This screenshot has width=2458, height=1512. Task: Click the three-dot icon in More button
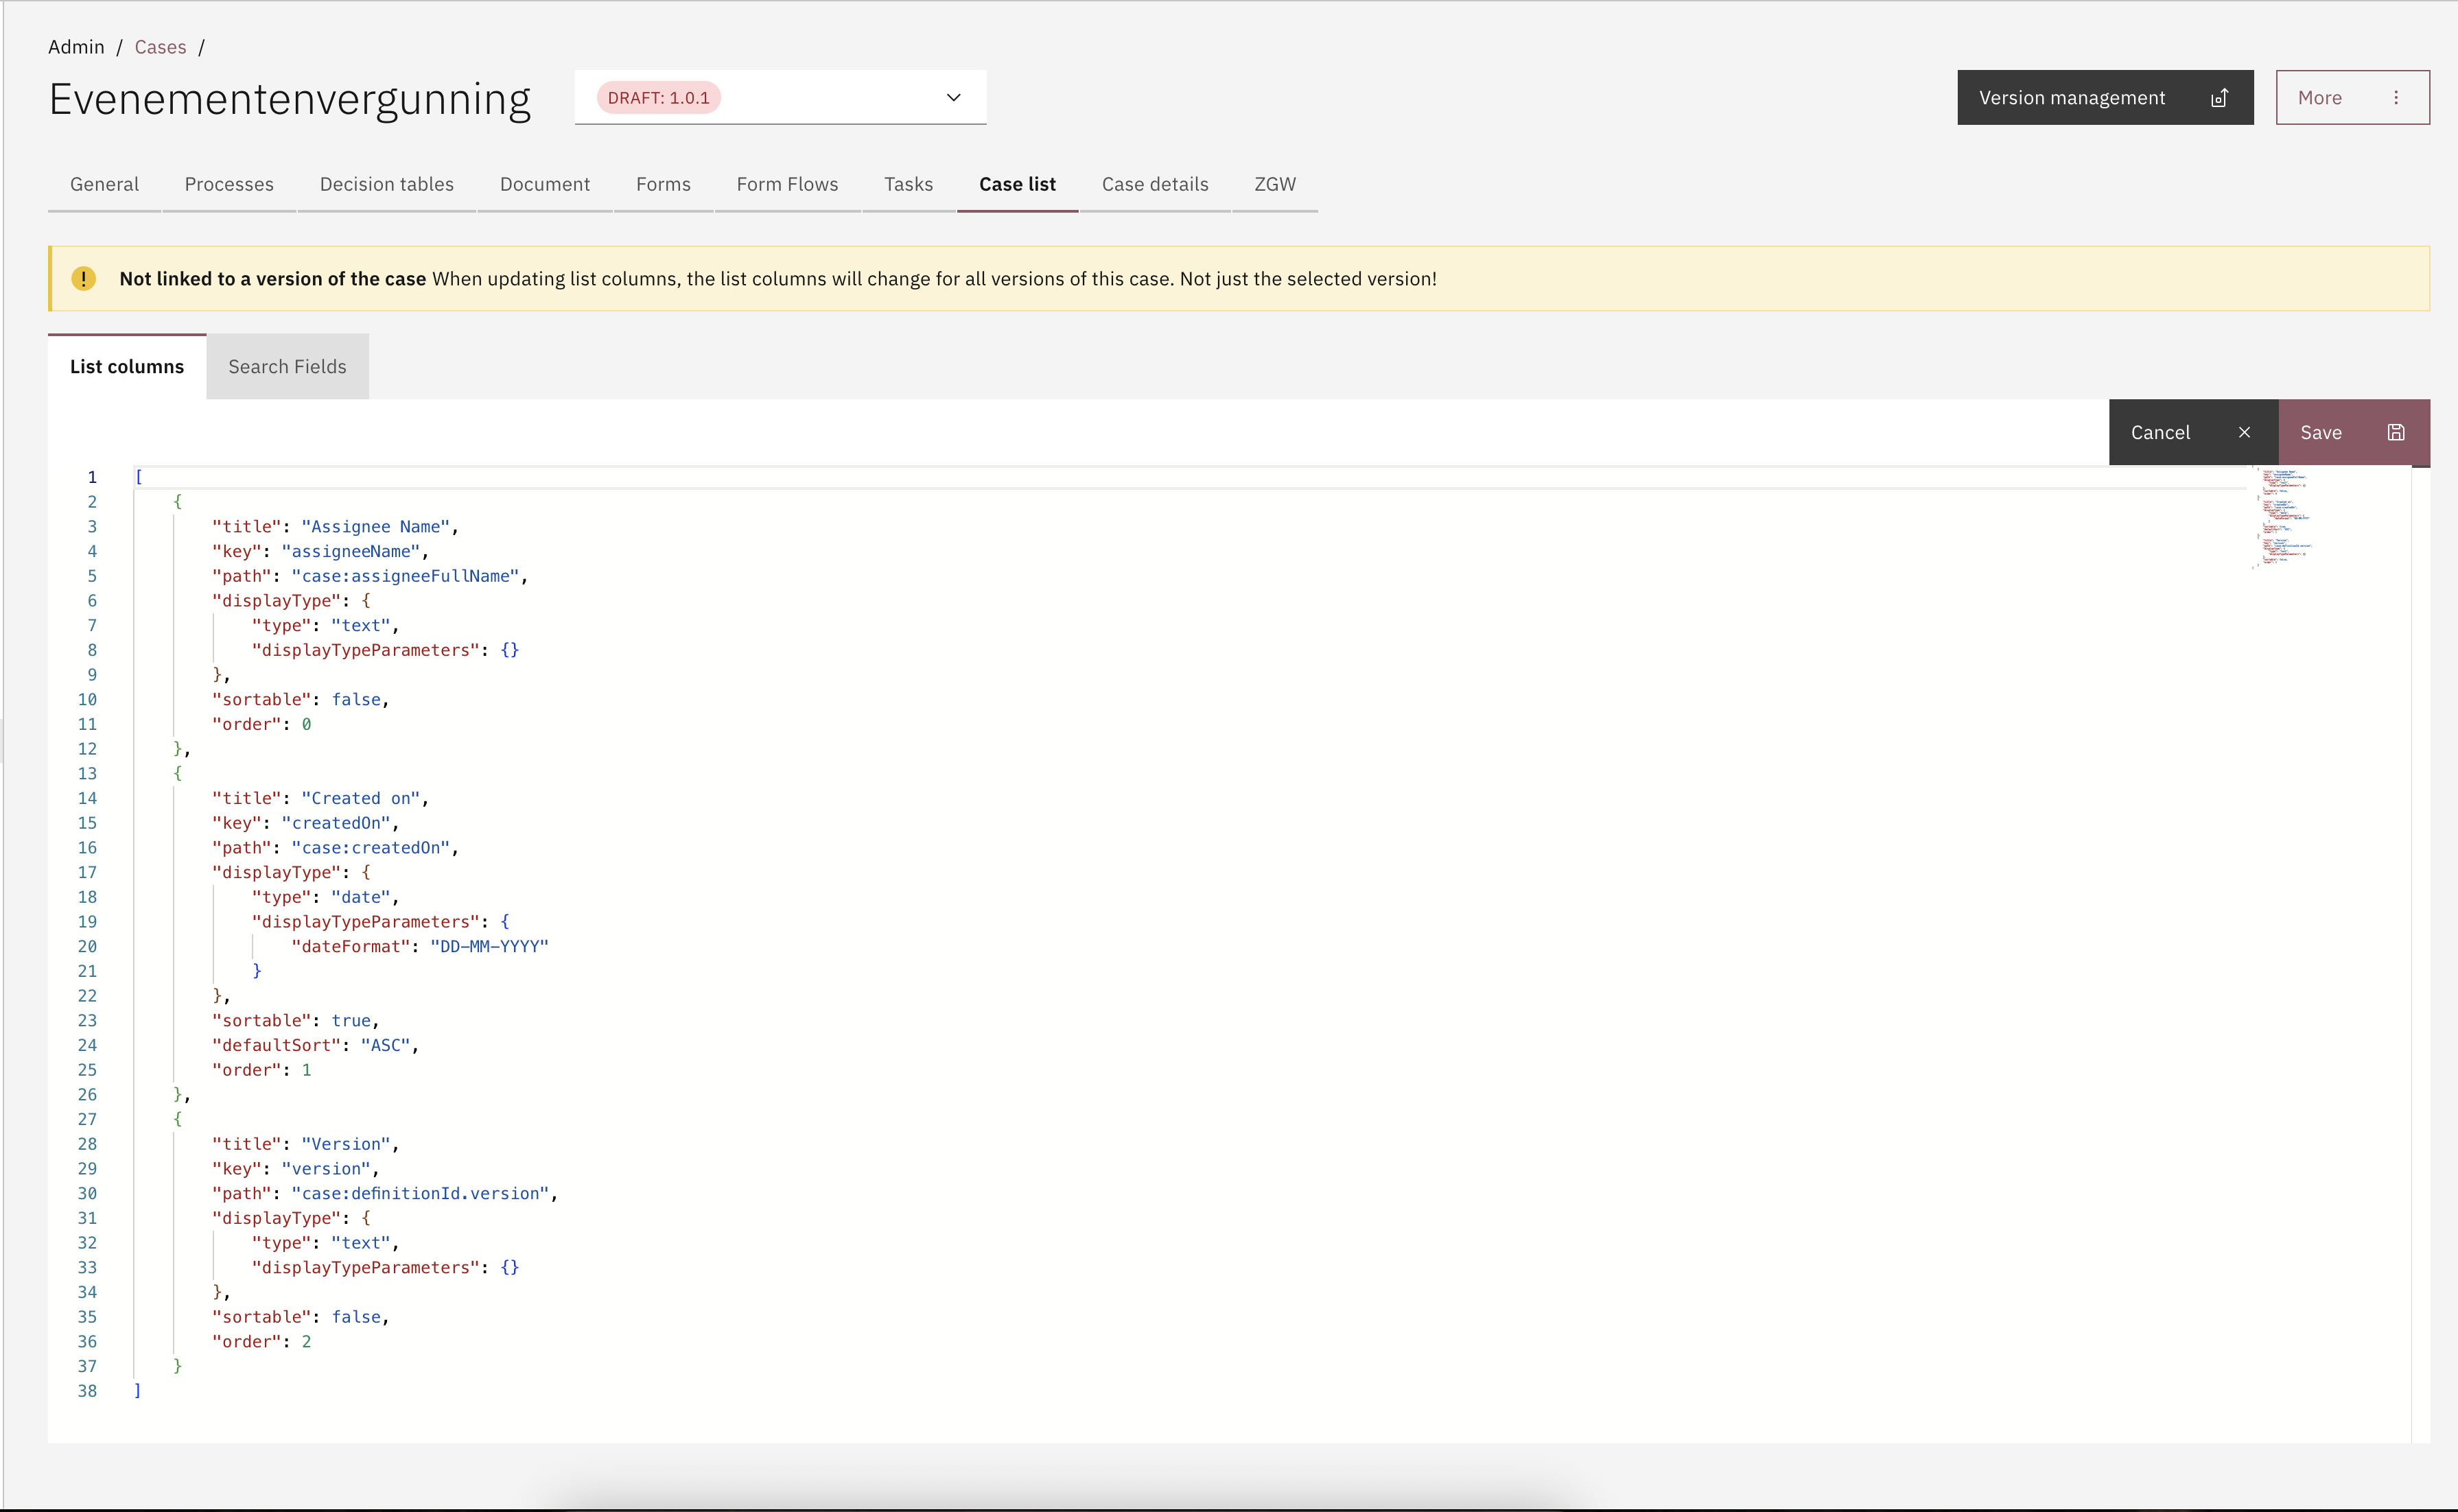(2396, 97)
